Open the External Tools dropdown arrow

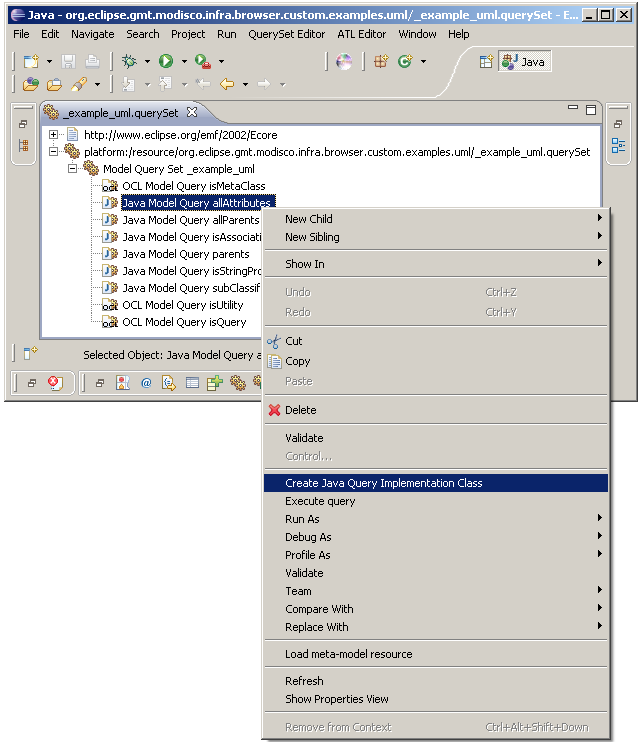click(221, 62)
